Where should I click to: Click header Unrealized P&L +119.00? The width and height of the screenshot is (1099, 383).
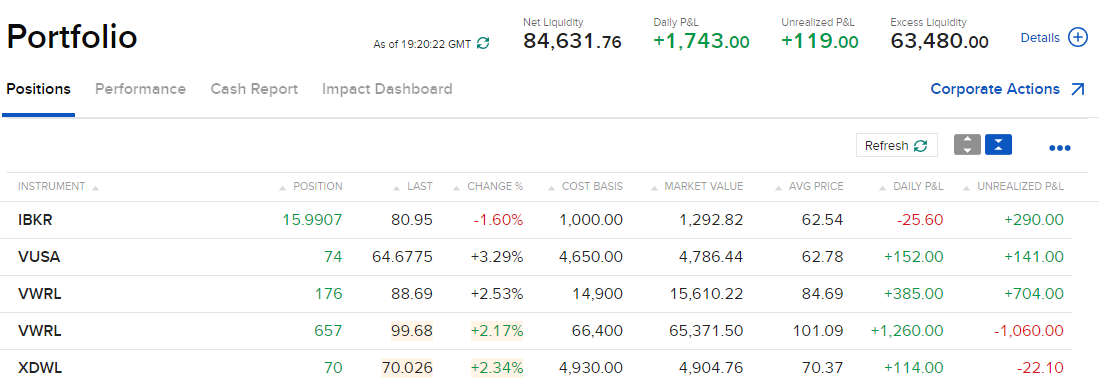click(x=820, y=41)
